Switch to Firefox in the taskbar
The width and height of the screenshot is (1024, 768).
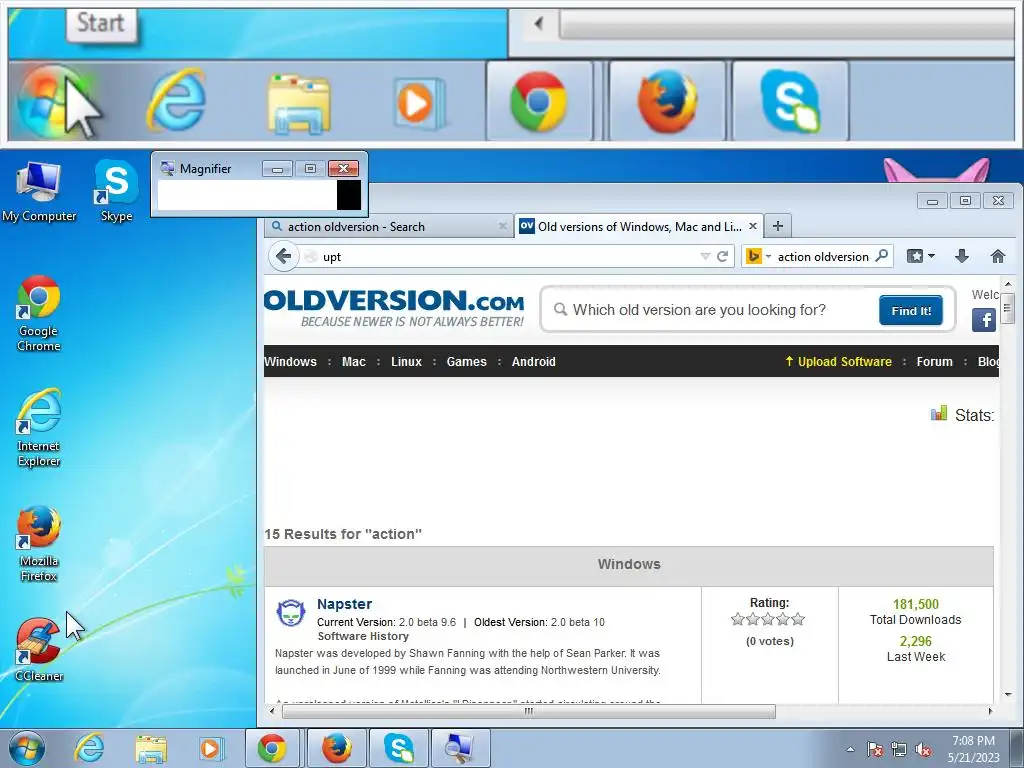click(x=336, y=748)
